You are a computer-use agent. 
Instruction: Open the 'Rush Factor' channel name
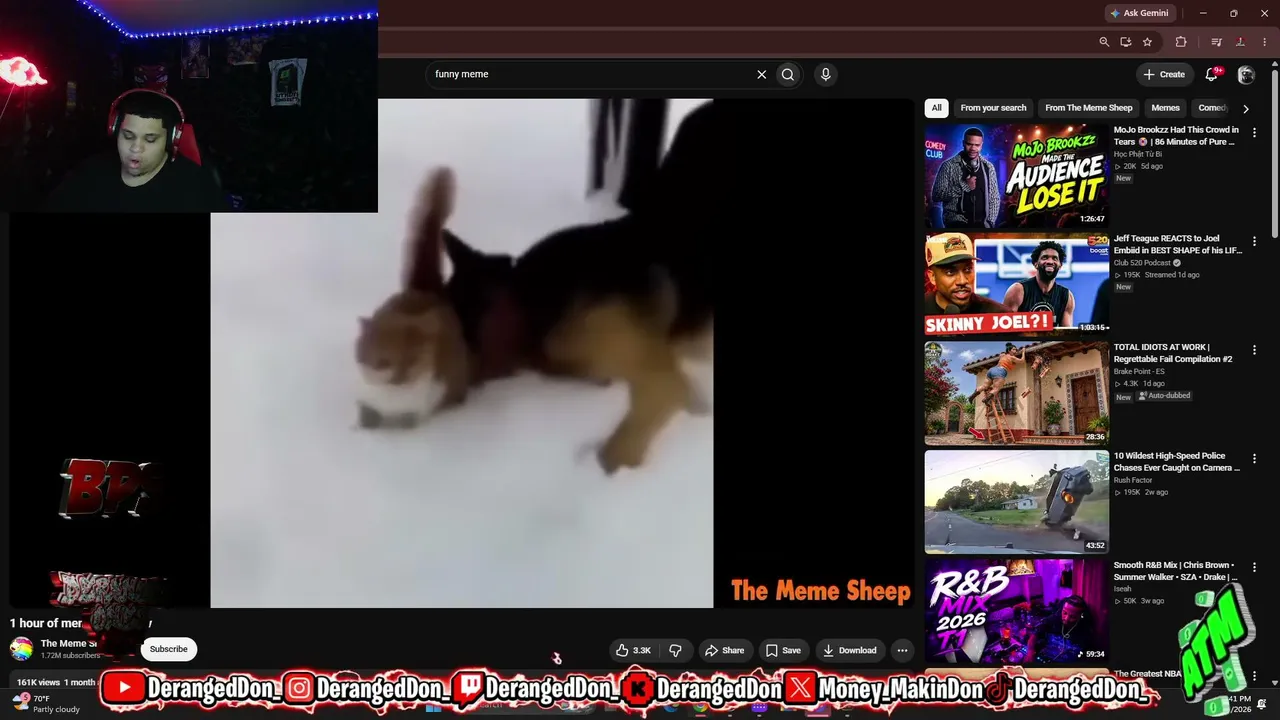point(1134,480)
